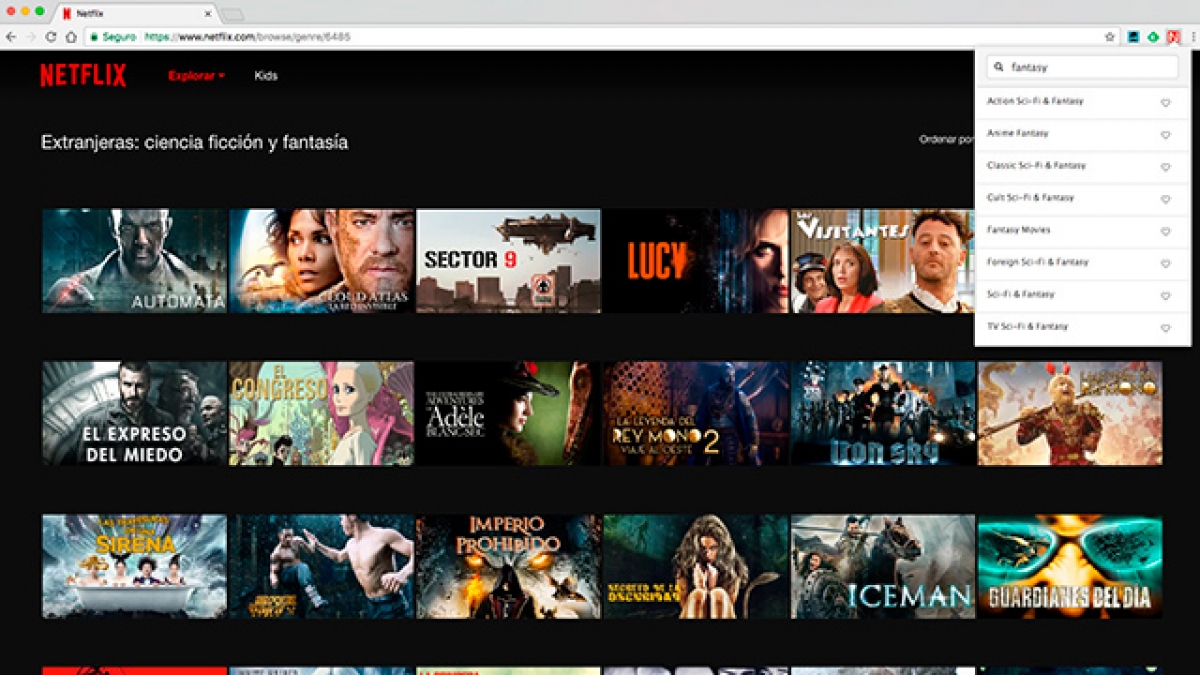
Task: Expand the Explorar dropdown
Action: coord(196,76)
